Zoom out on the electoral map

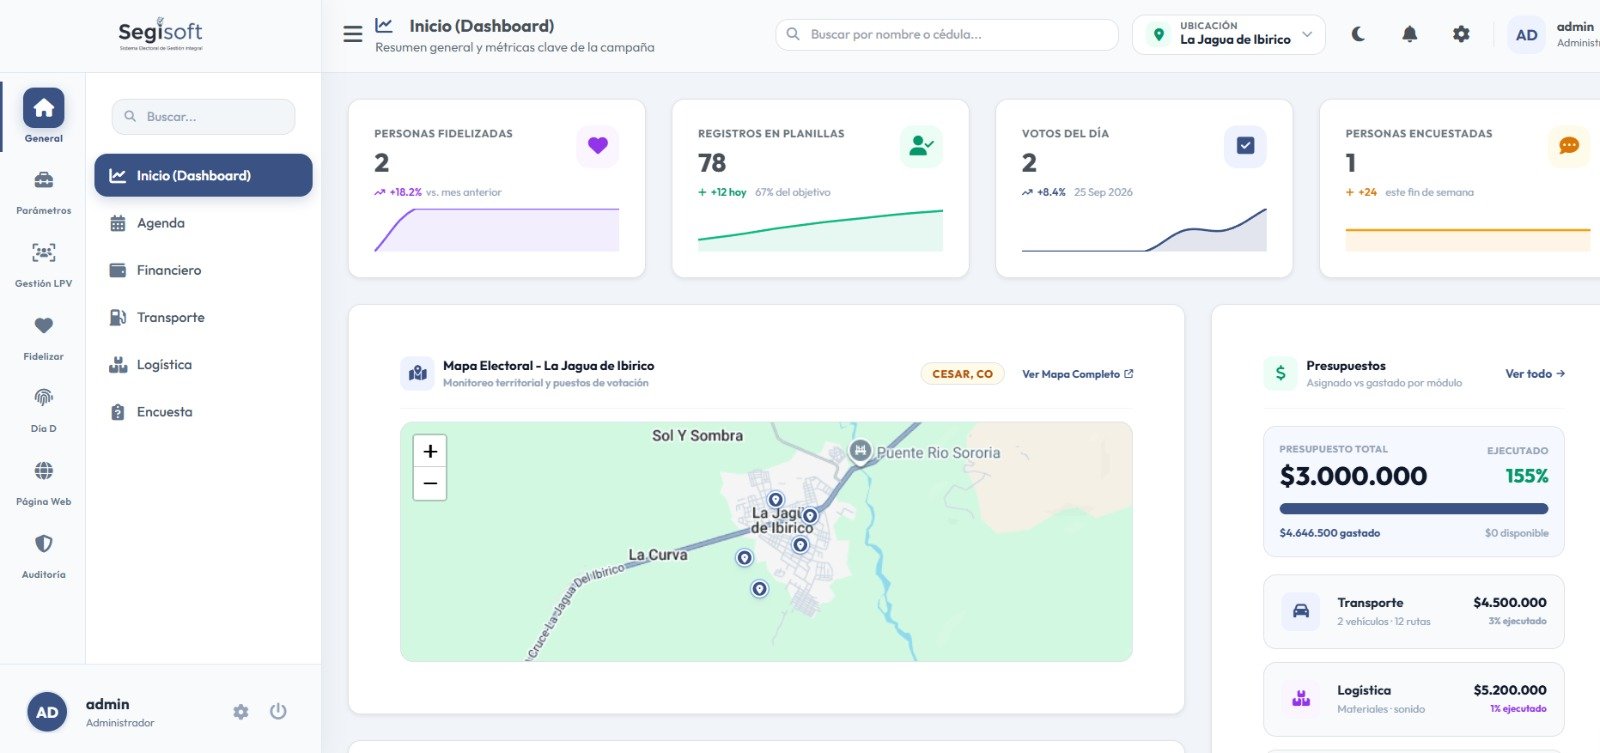[430, 483]
